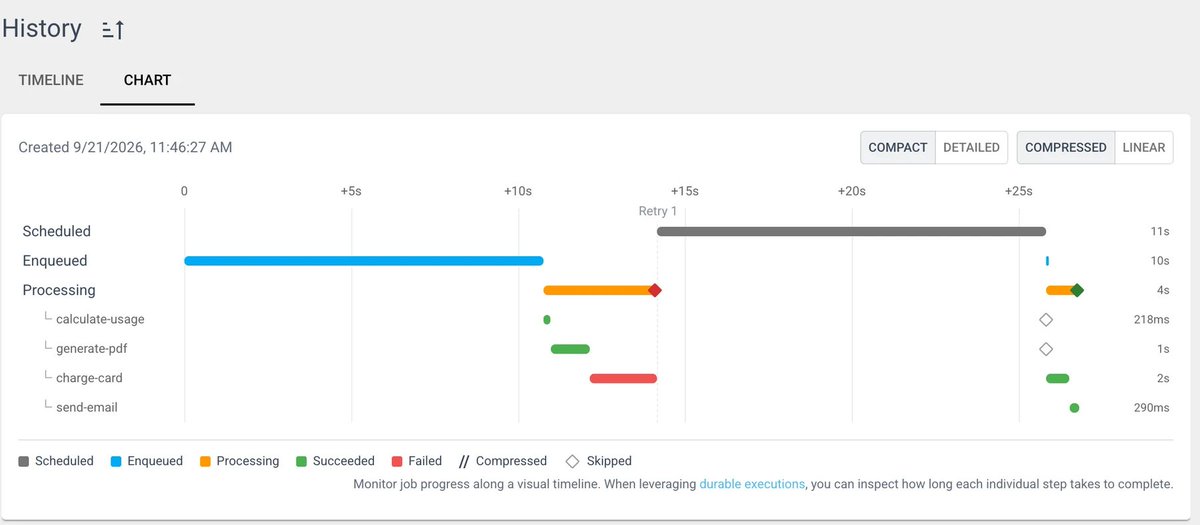
Task: Select the Processing row label
Action: click(x=59, y=290)
